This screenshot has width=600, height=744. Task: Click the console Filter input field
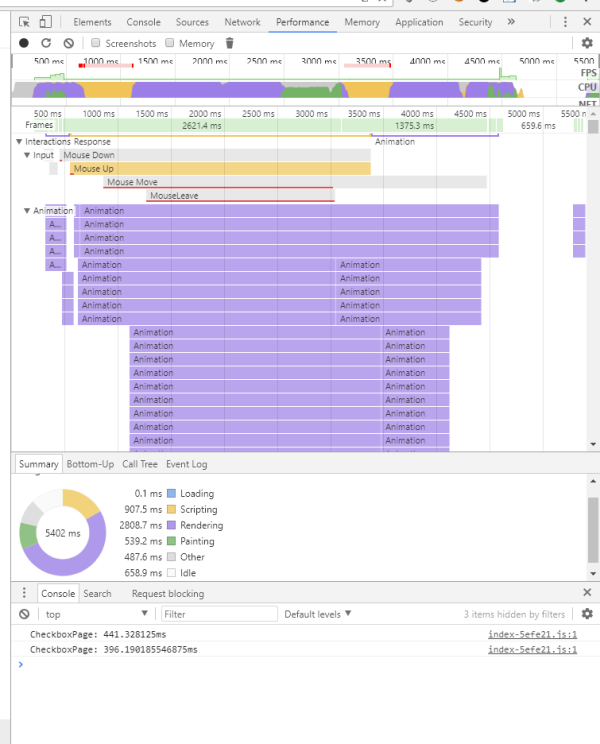(219, 614)
